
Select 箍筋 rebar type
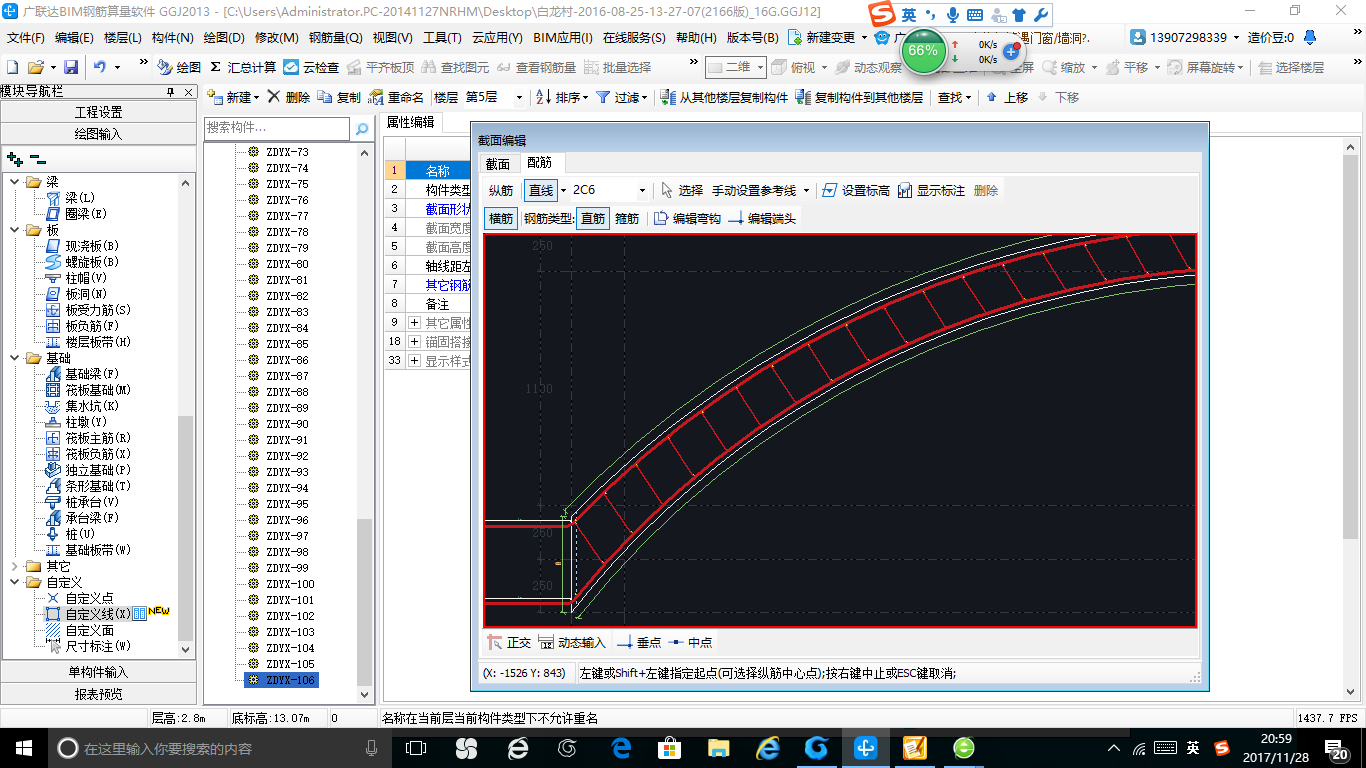627,218
